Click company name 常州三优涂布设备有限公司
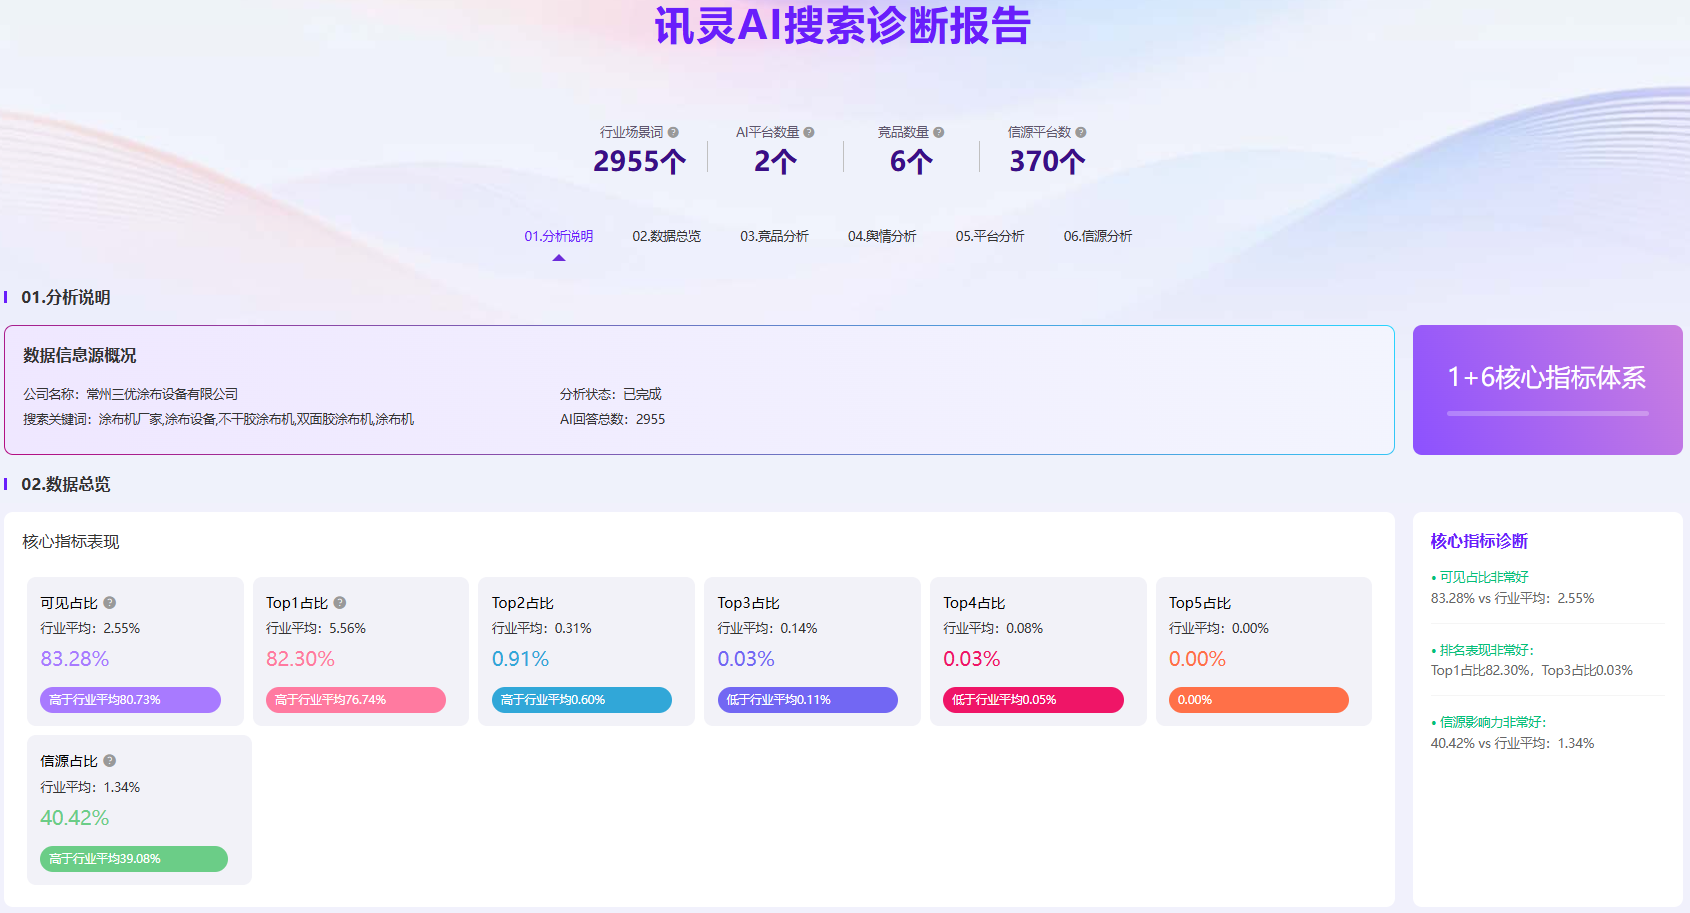The image size is (1690, 913). (162, 394)
